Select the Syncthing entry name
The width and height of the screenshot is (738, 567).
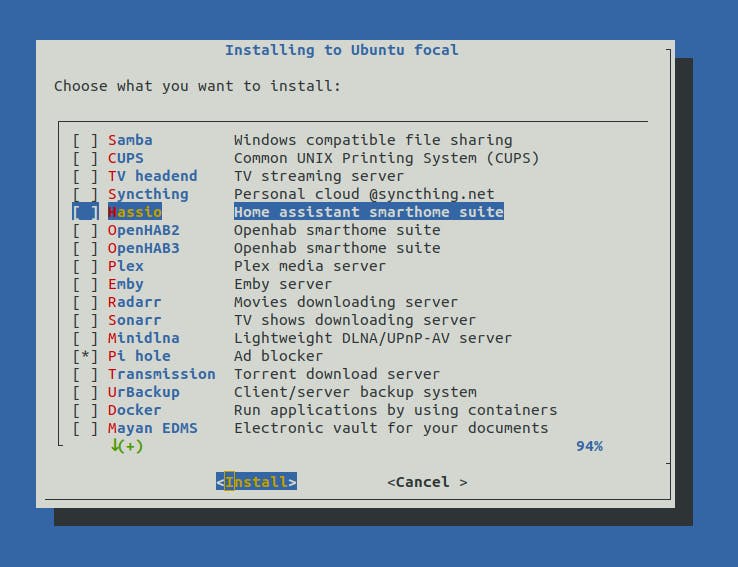tap(148, 194)
